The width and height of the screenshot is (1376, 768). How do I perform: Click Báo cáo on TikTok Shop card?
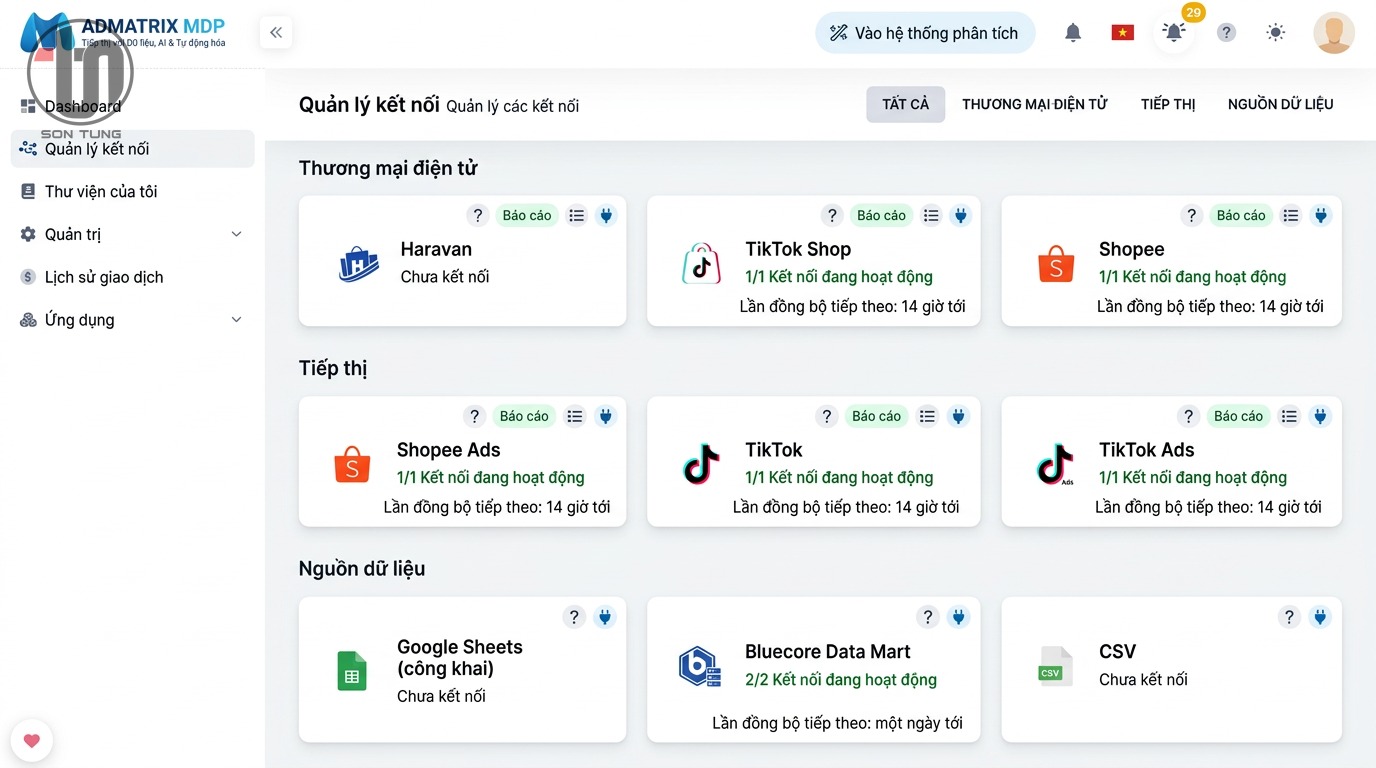881,215
